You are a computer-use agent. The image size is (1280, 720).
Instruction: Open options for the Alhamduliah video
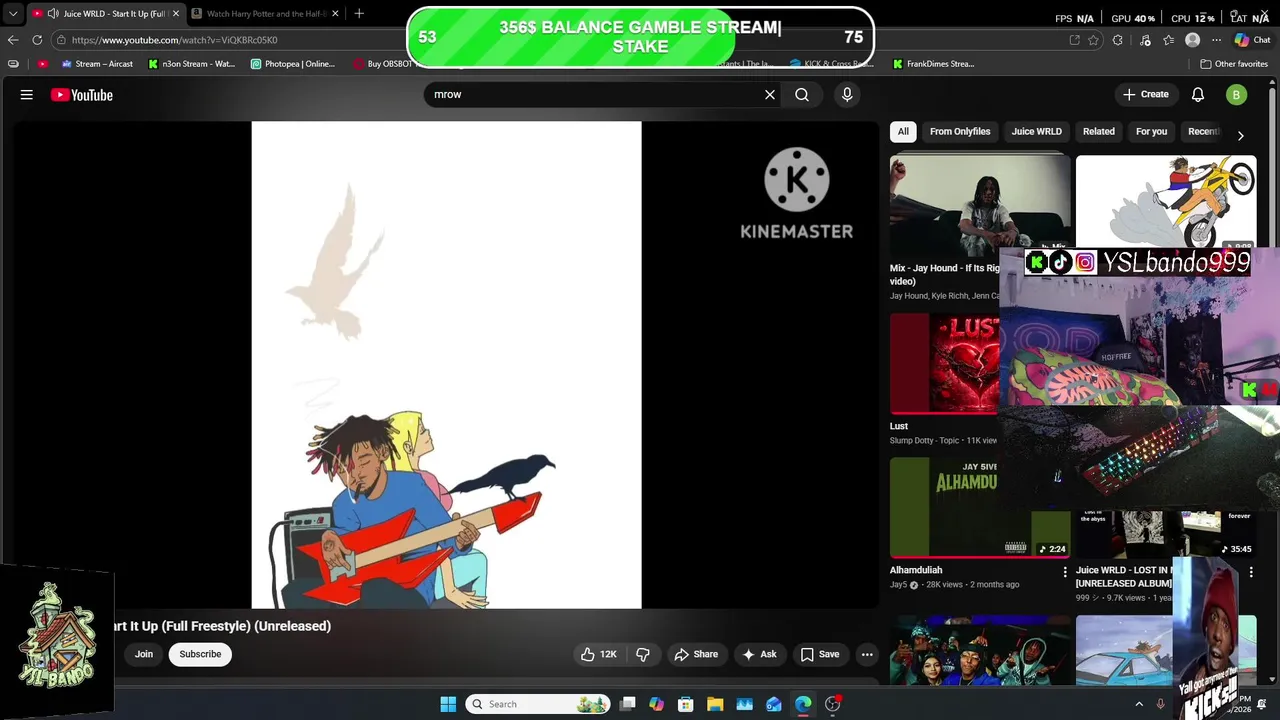[1064, 572]
